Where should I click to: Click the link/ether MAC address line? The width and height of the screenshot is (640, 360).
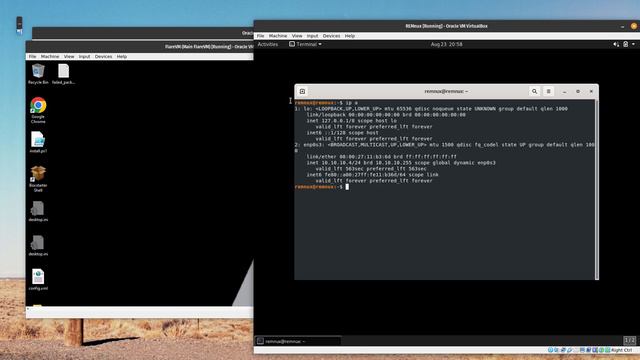coord(382,156)
